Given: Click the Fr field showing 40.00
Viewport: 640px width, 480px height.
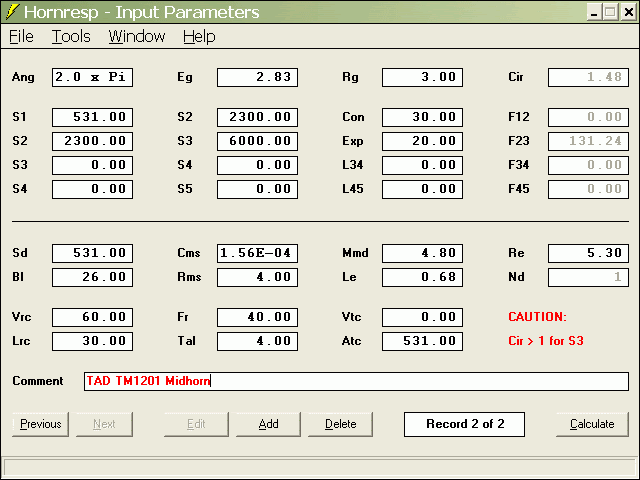Looking at the screenshot, I should pyautogui.click(x=257, y=317).
